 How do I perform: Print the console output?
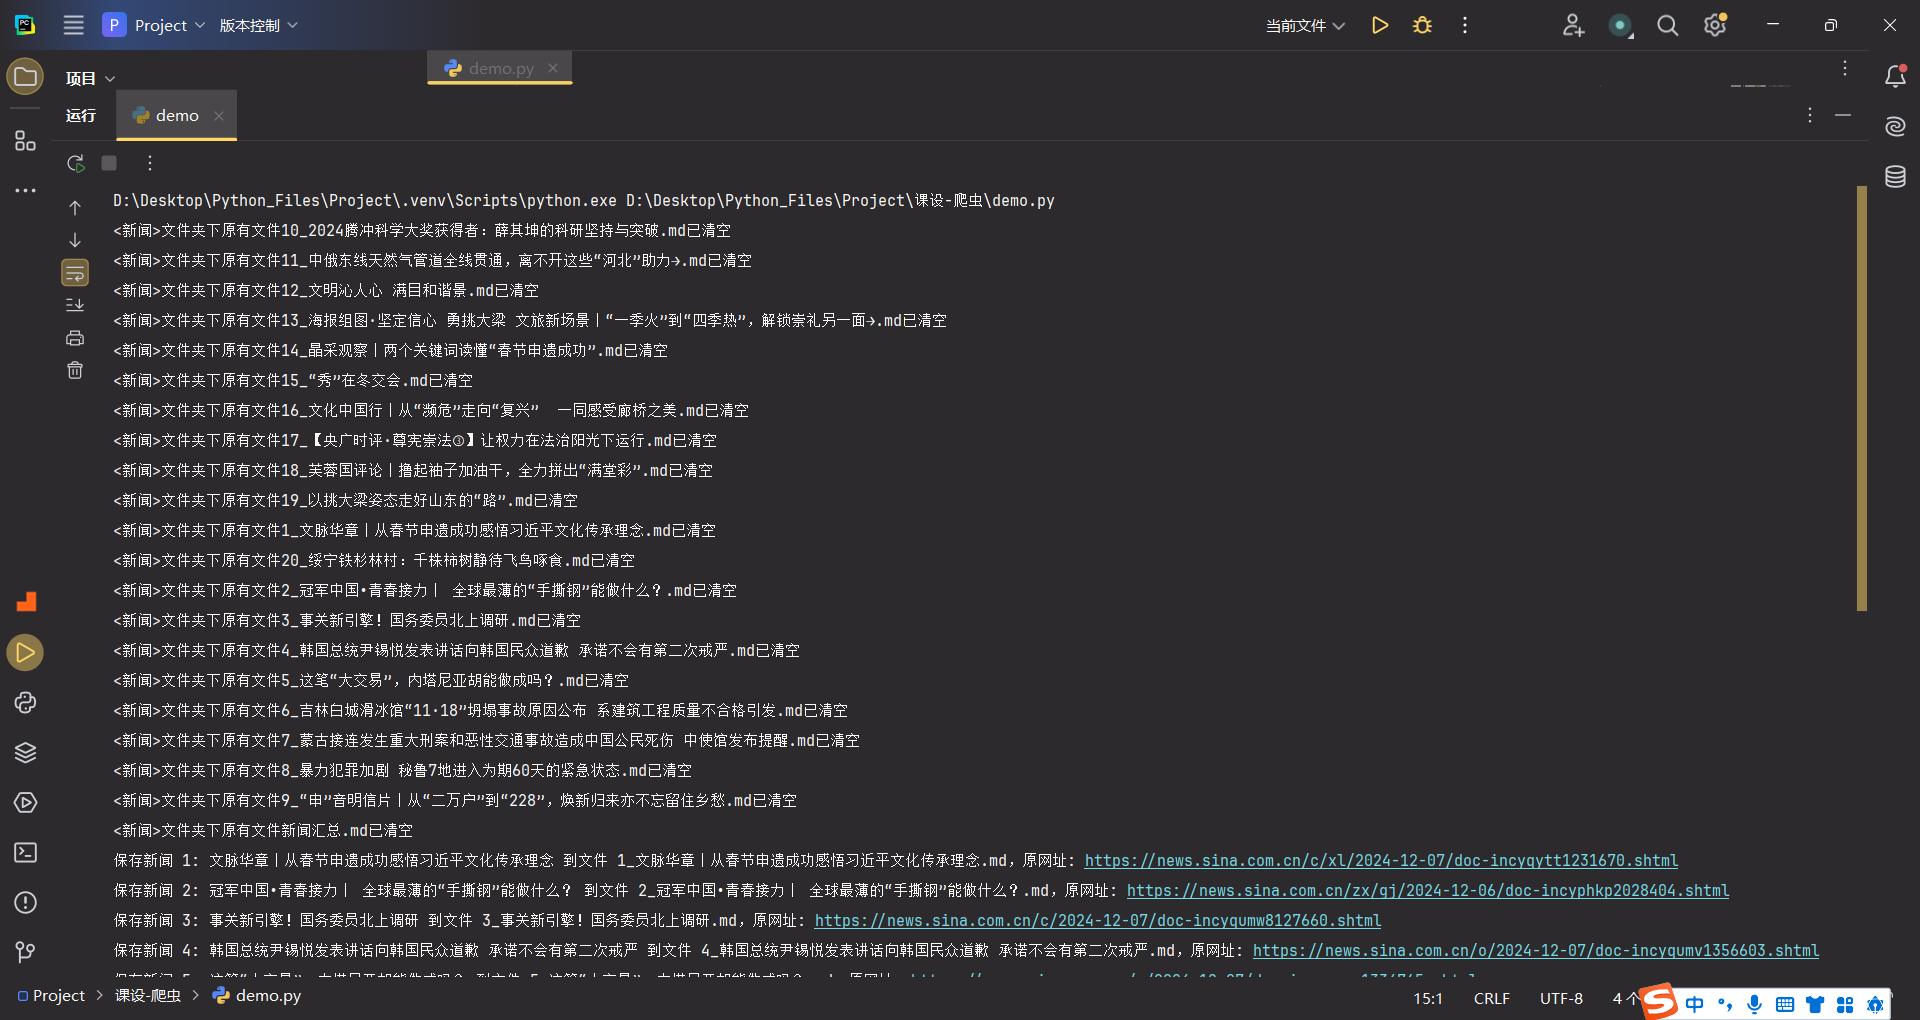click(75, 338)
